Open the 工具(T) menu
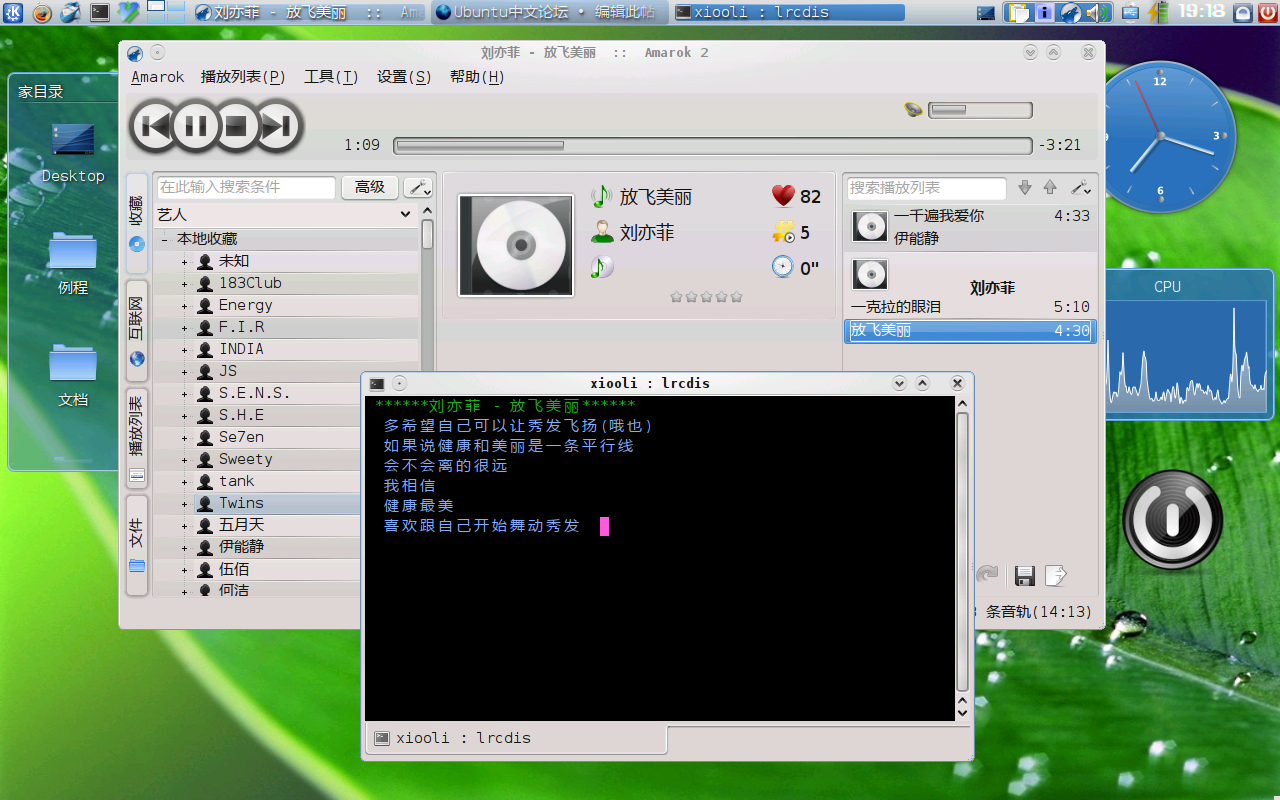The image size is (1280, 800). pos(331,77)
